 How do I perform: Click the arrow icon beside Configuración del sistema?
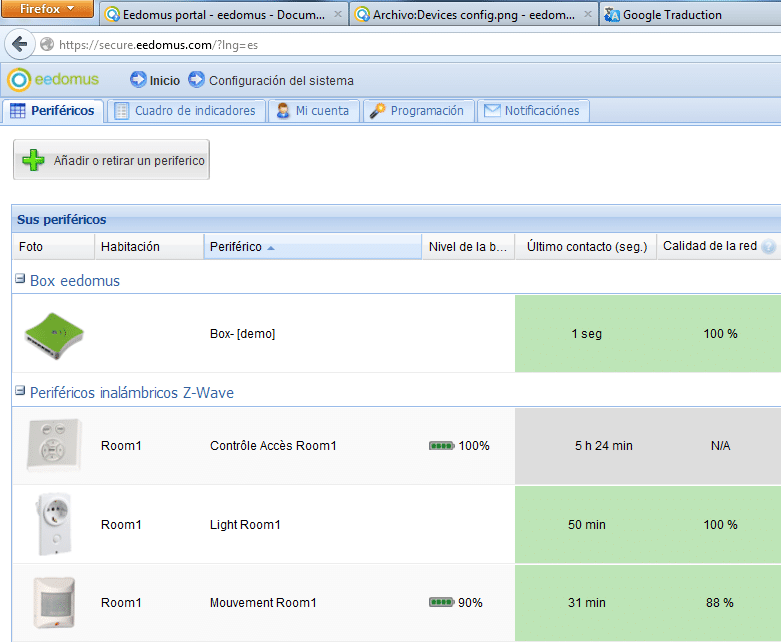tap(196, 80)
